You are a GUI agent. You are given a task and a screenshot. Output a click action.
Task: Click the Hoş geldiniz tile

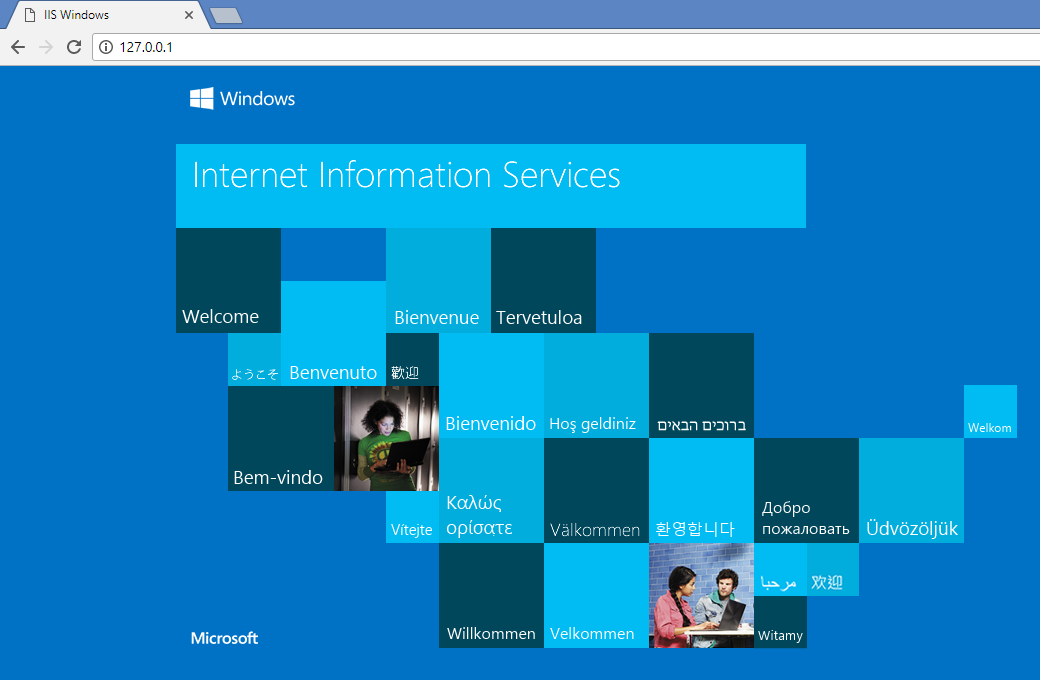(x=596, y=385)
